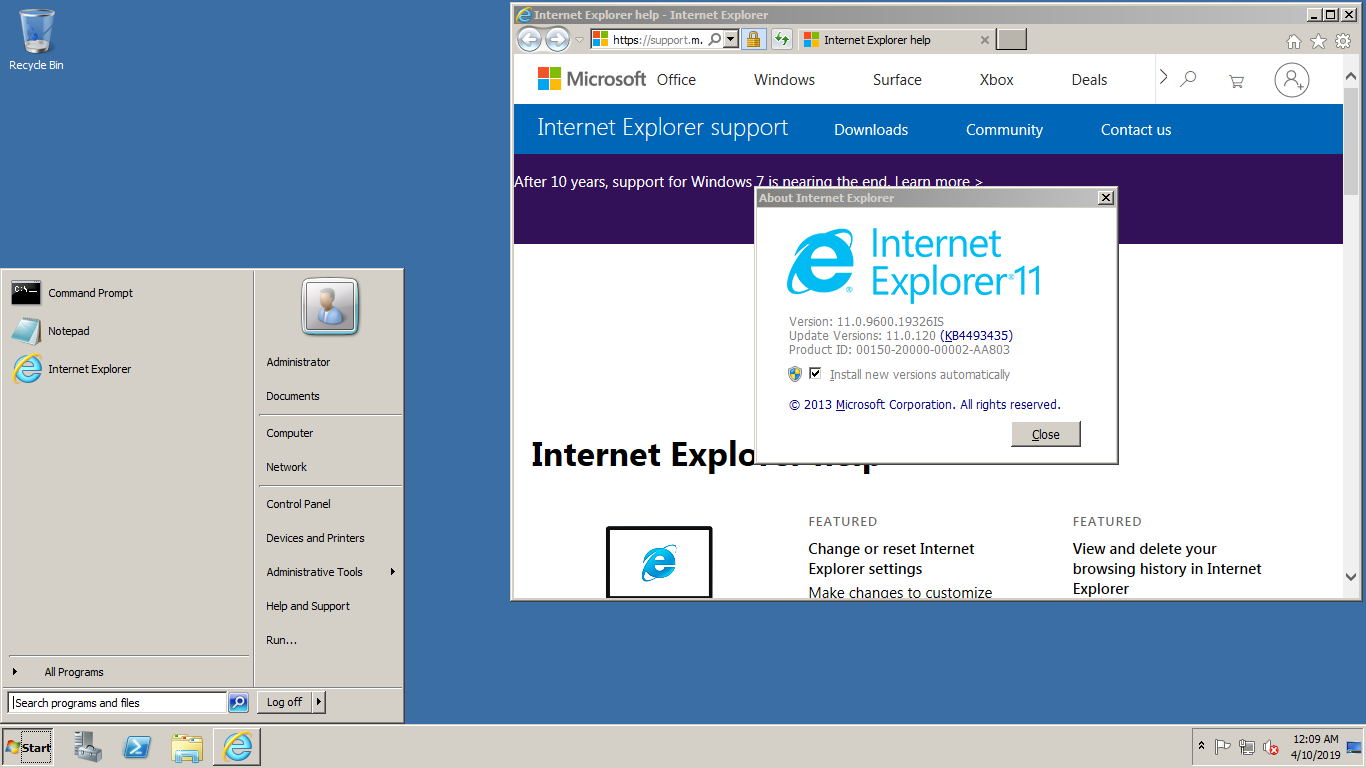Open the Favorites star icon

pos(1318,41)
